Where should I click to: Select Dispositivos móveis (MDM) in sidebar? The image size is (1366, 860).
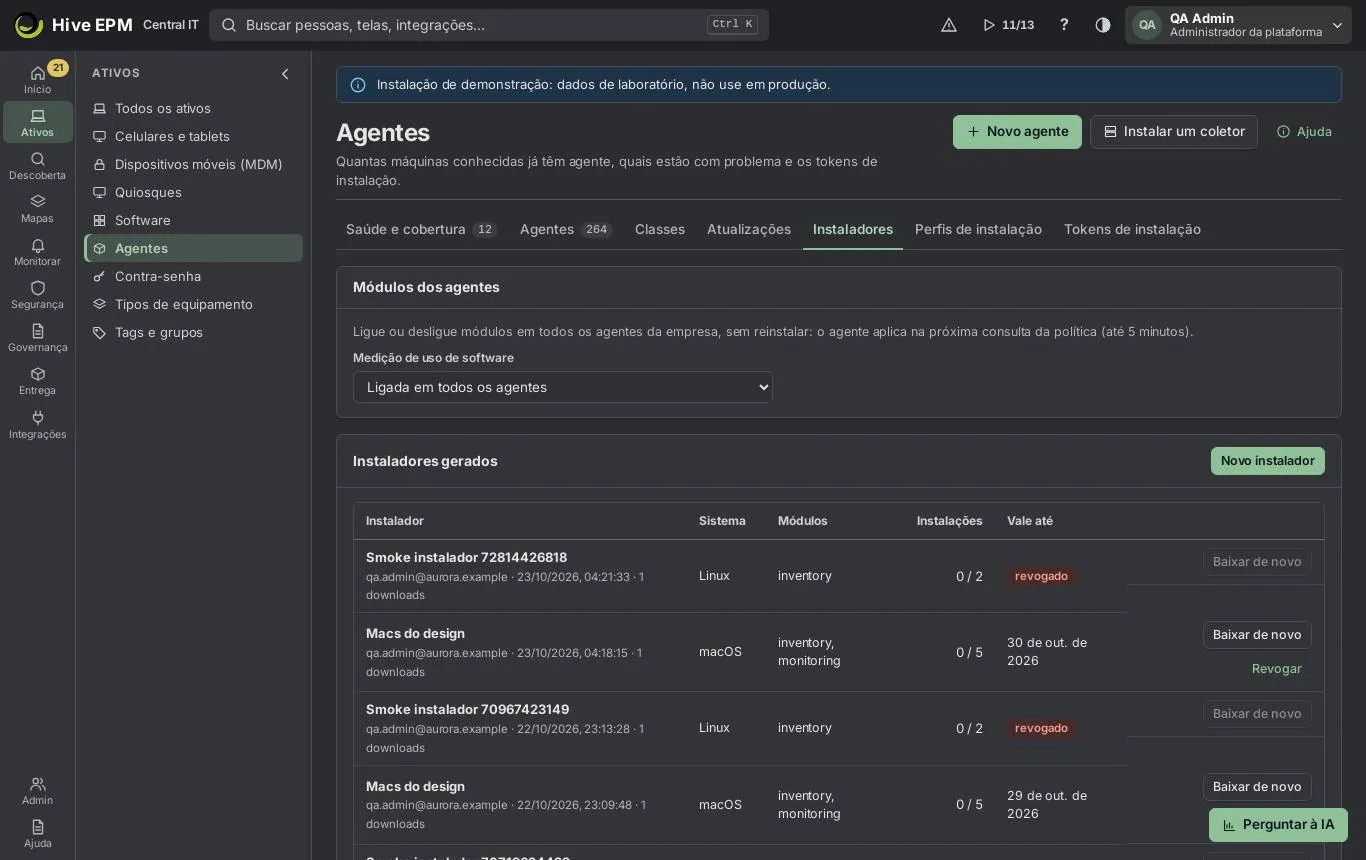click(193, 164)
